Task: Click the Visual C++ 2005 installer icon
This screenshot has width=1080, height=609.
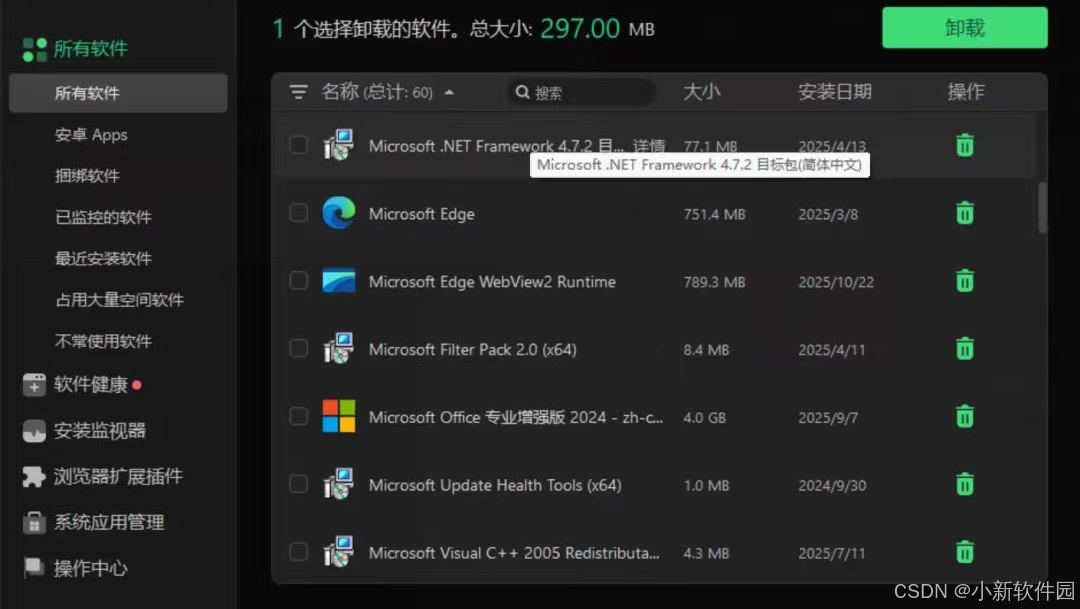Action: click(339, 553)
